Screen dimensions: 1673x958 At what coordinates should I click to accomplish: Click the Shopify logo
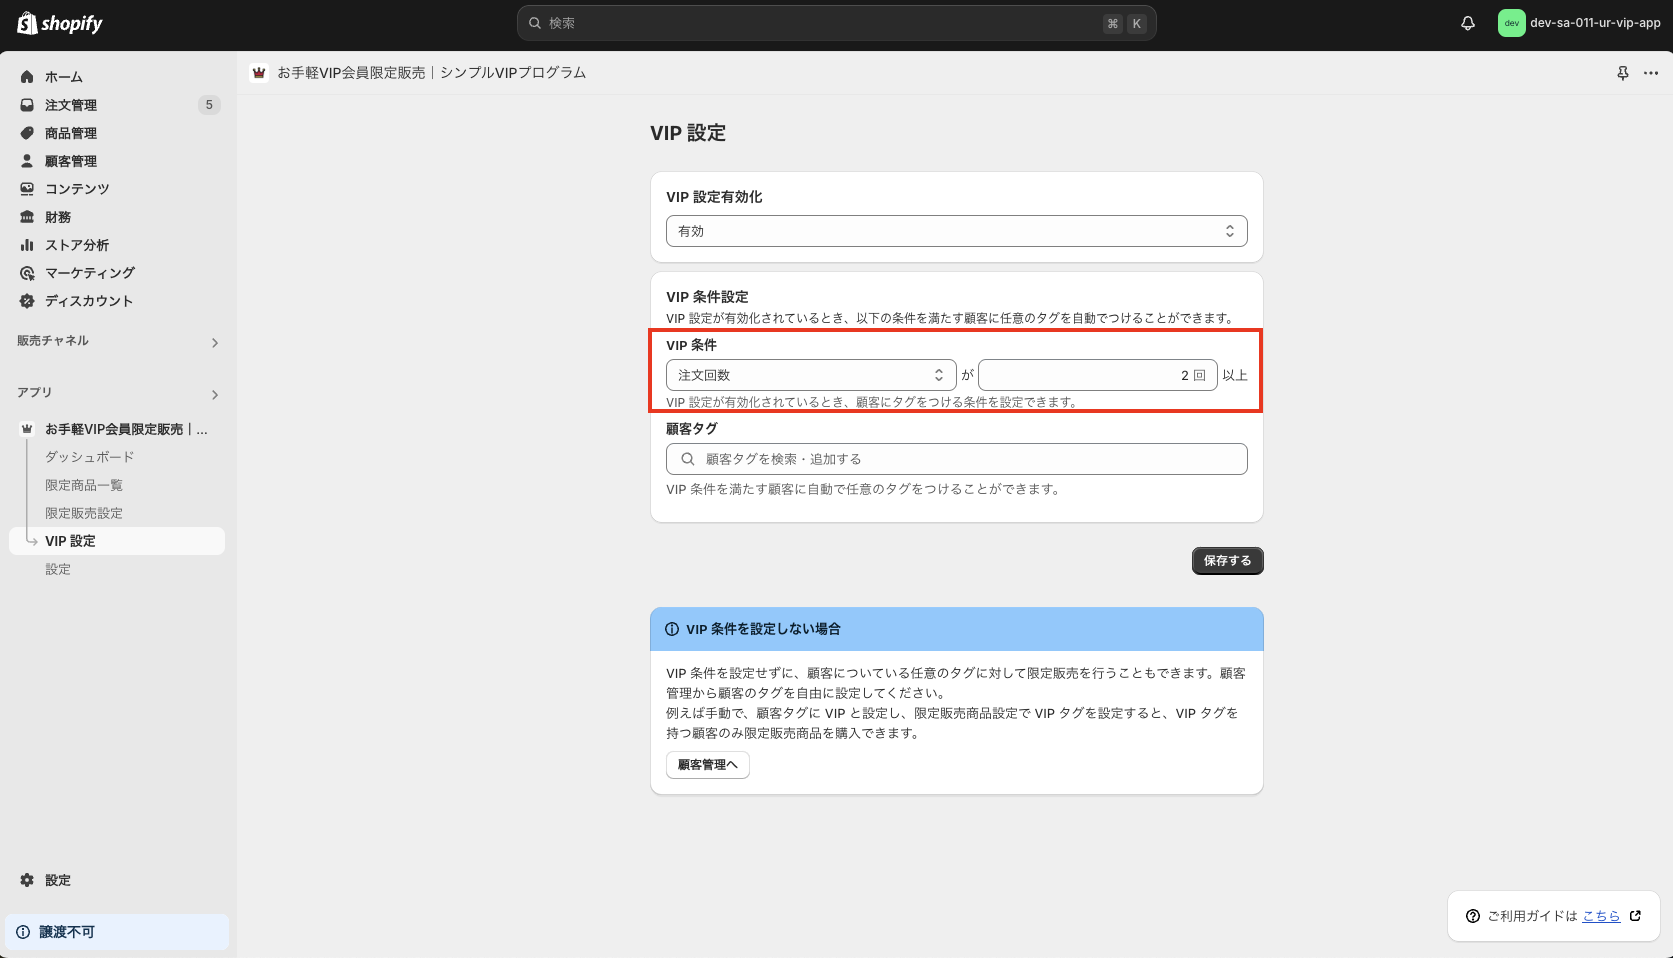60,23
